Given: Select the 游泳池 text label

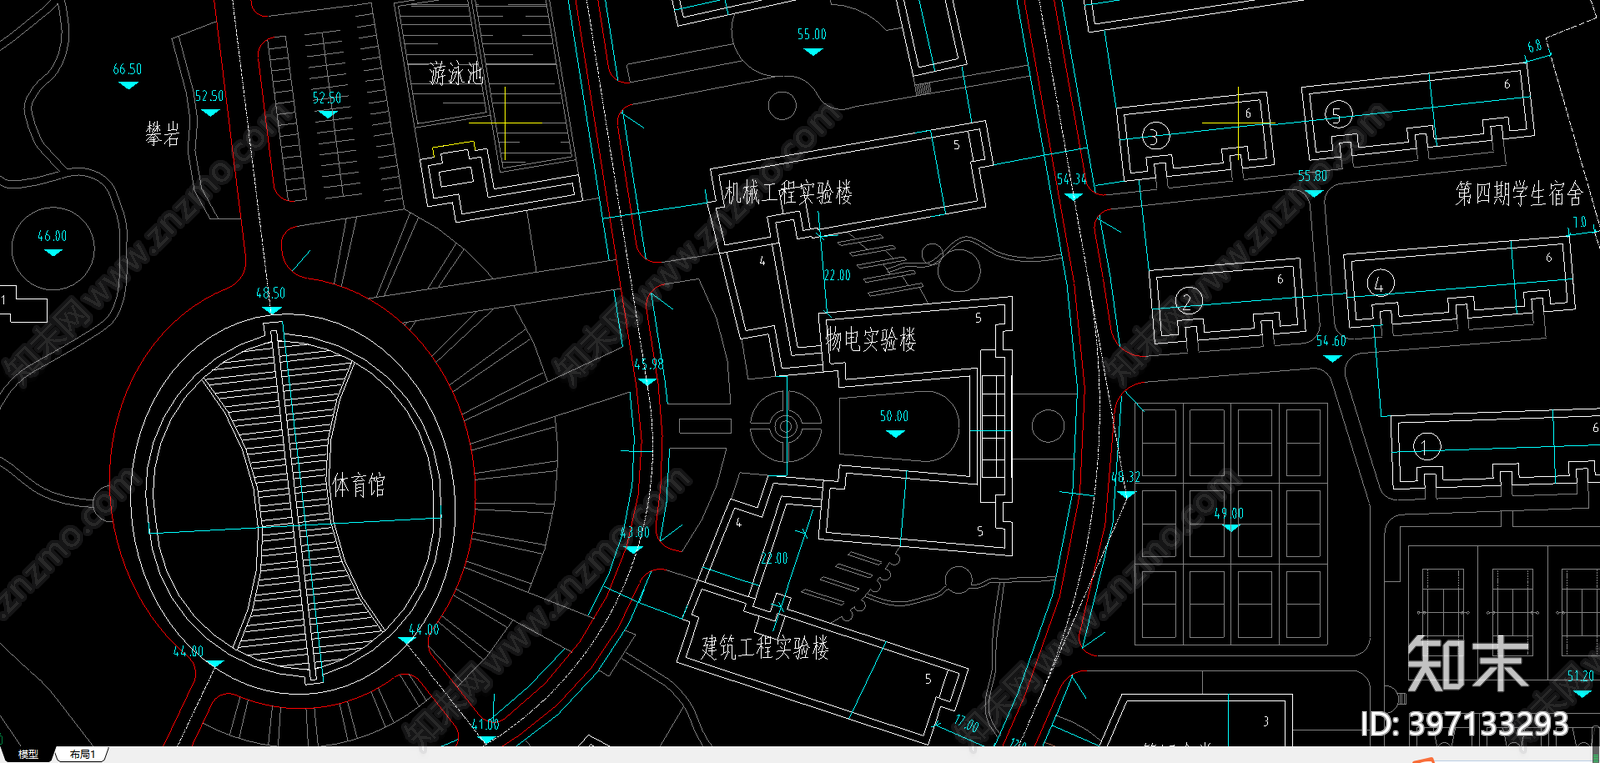Looking at the screenshot, I should (x=456, y=74).
